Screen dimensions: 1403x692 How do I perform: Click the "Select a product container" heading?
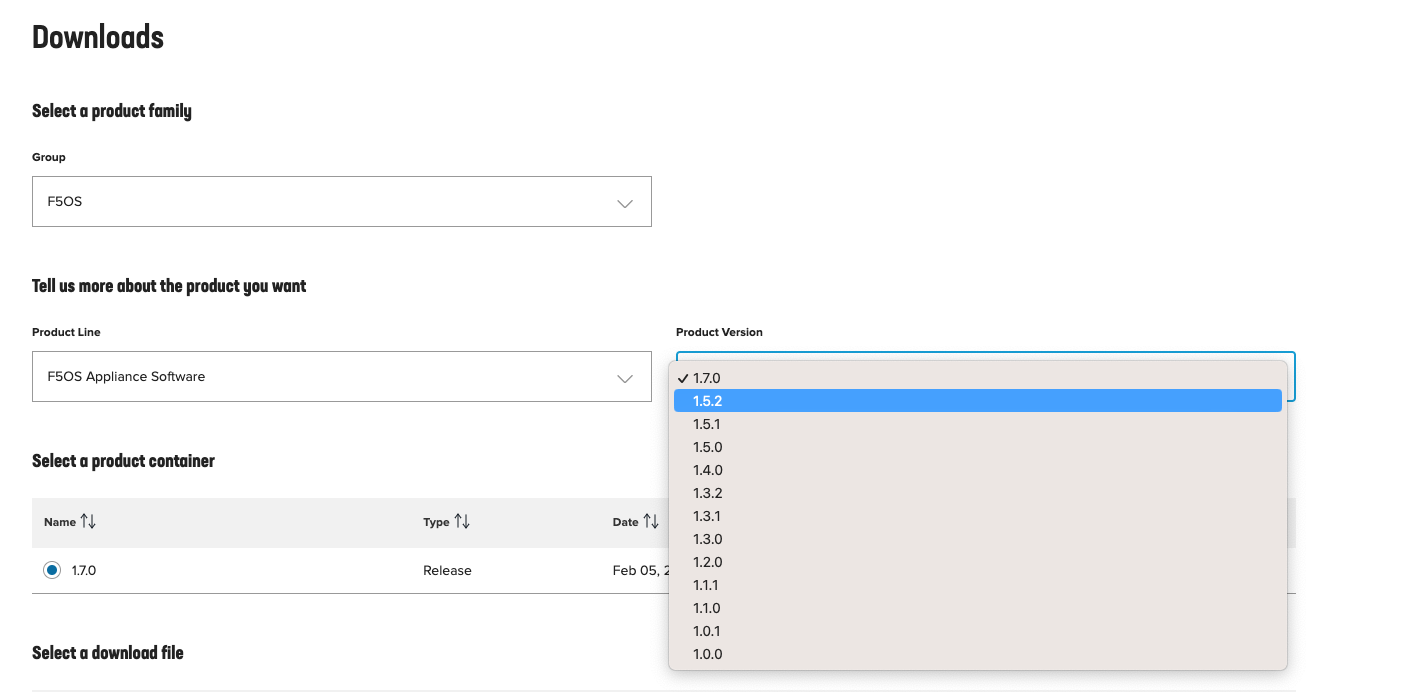(123, 461)
